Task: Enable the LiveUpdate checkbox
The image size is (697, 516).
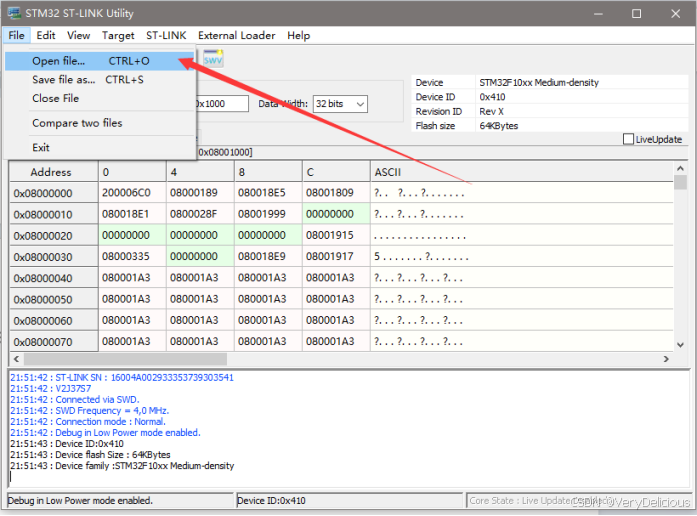Action: (x=628, y=139)
